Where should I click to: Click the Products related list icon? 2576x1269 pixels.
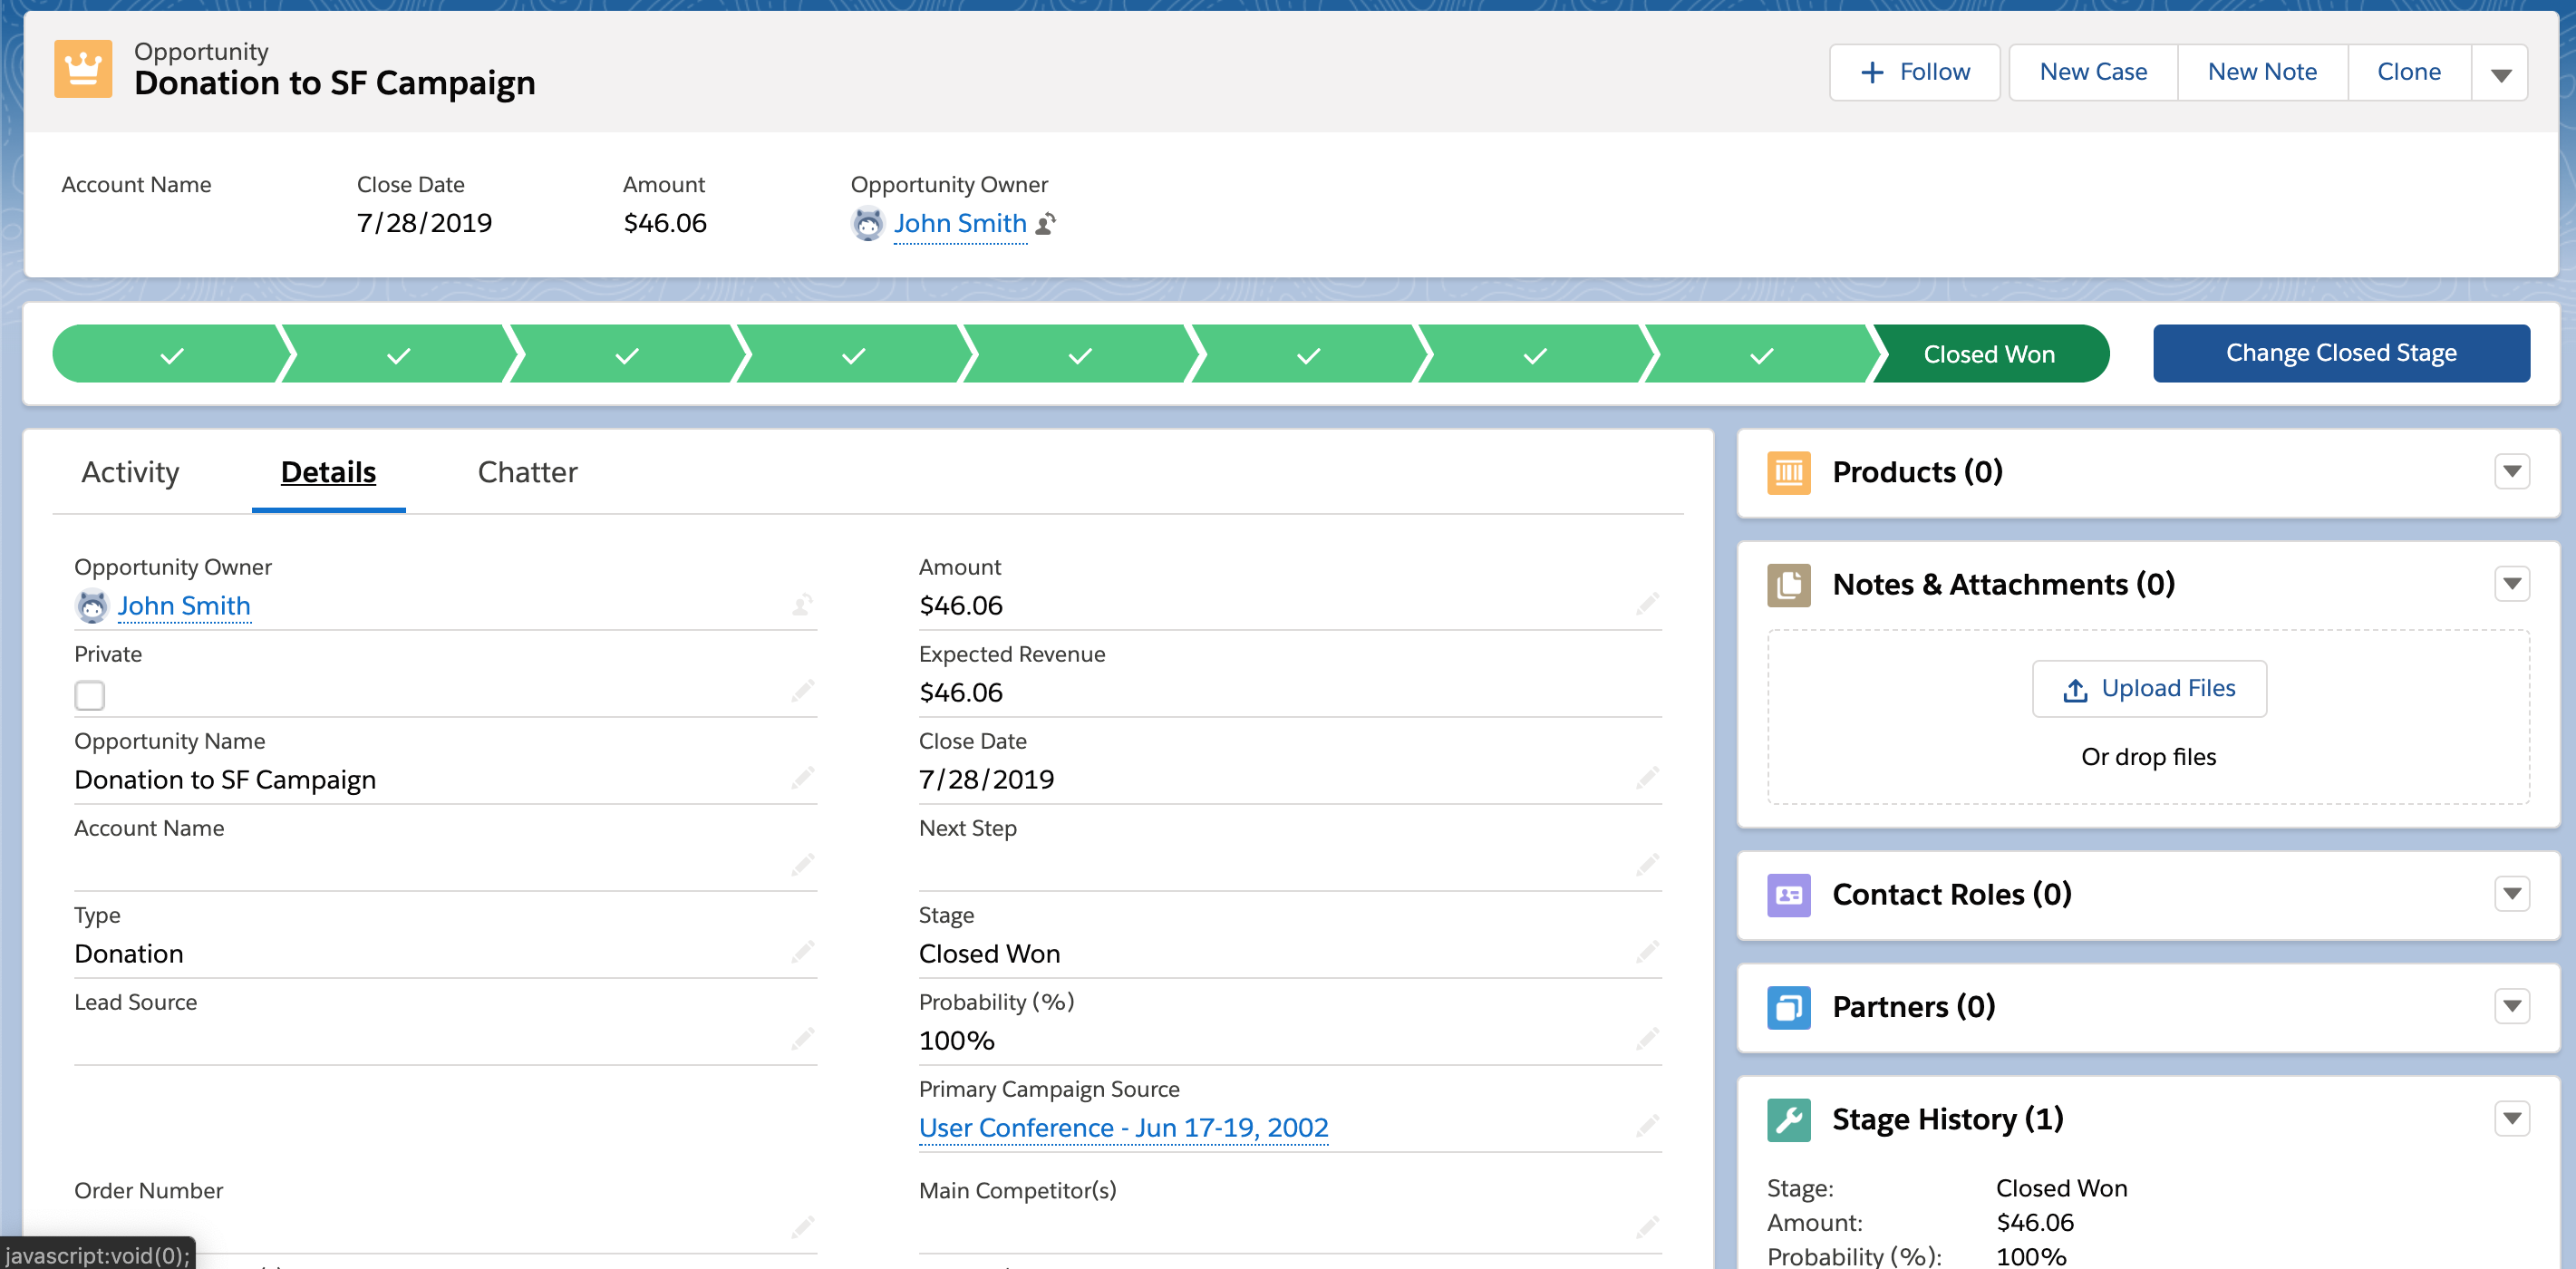[1788, 472]
